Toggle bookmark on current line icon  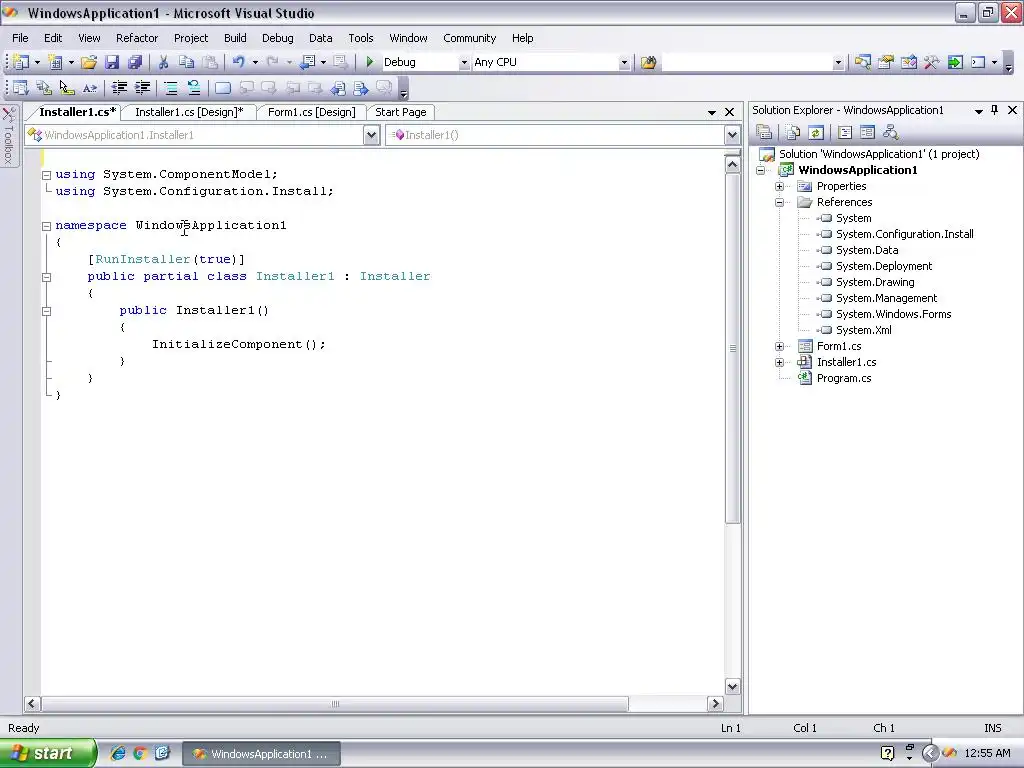(x=223, y=88)
